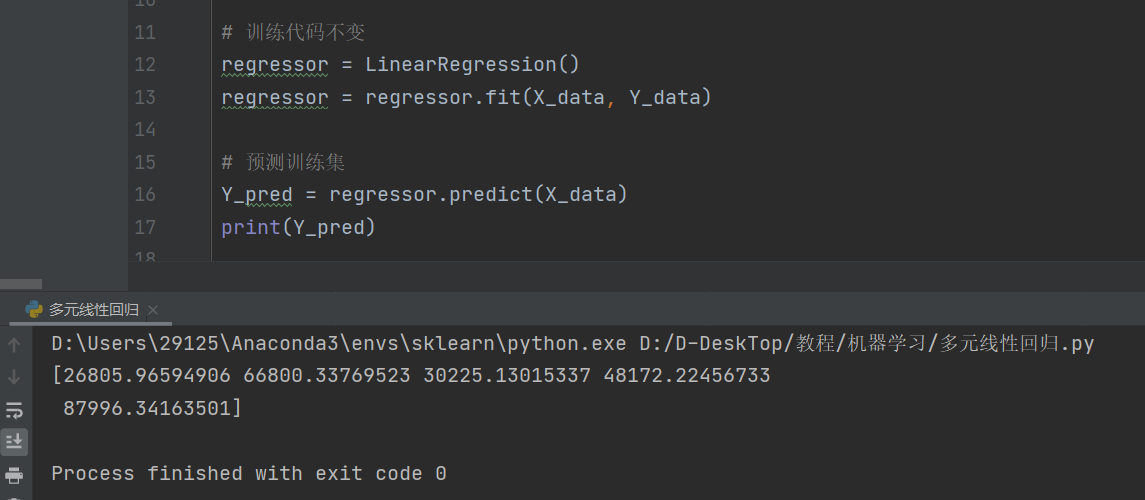1145x500 pixels.
Task: Click the print keyword on line 17
Action: [x=251, y=228]
